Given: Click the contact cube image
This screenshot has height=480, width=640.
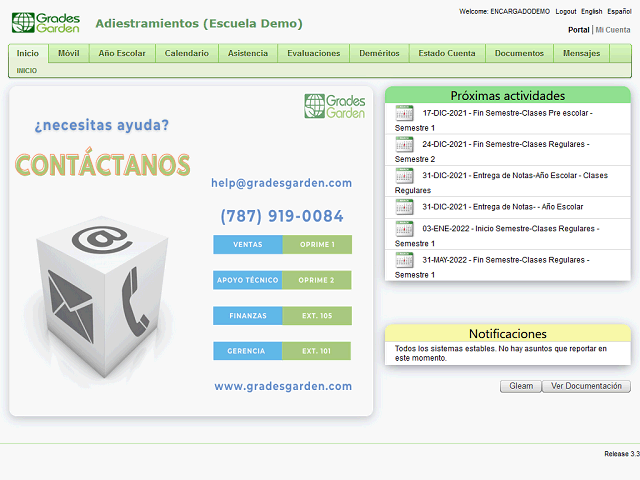Looking at the screenshot, I should click(102, 297).
